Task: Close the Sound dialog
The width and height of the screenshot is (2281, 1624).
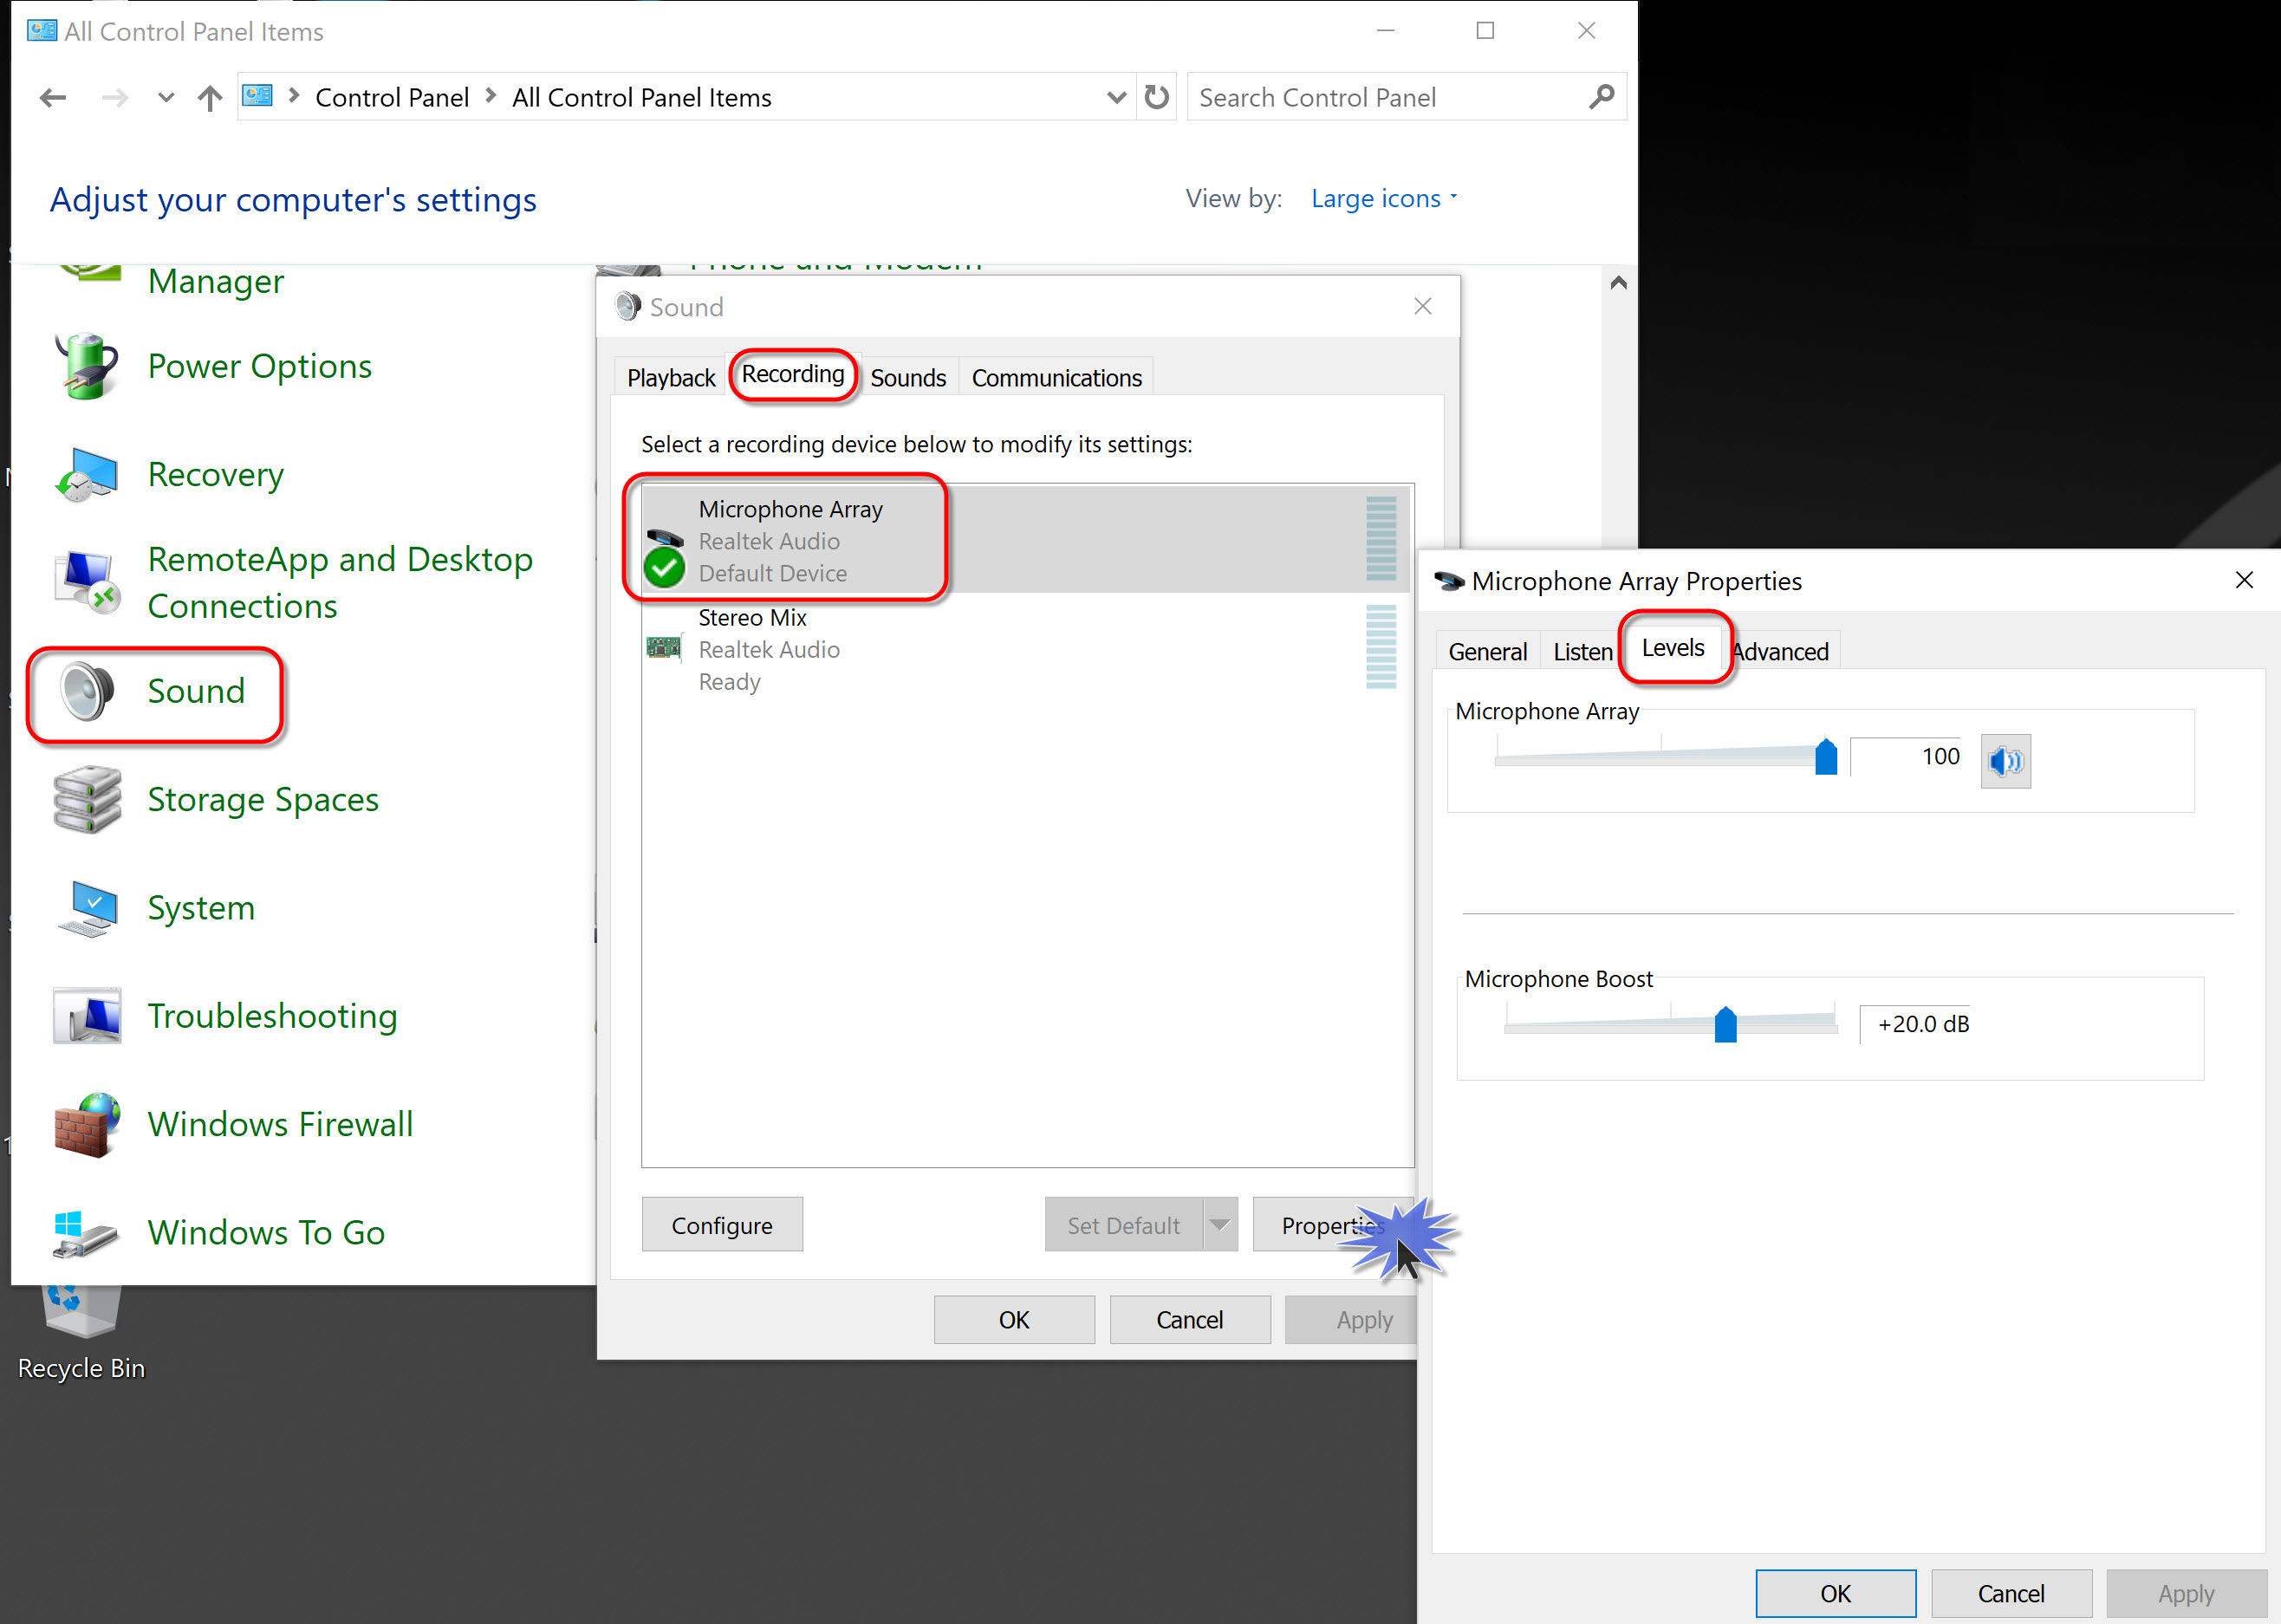Action: pyautogui.click(x=1422, y=306)
